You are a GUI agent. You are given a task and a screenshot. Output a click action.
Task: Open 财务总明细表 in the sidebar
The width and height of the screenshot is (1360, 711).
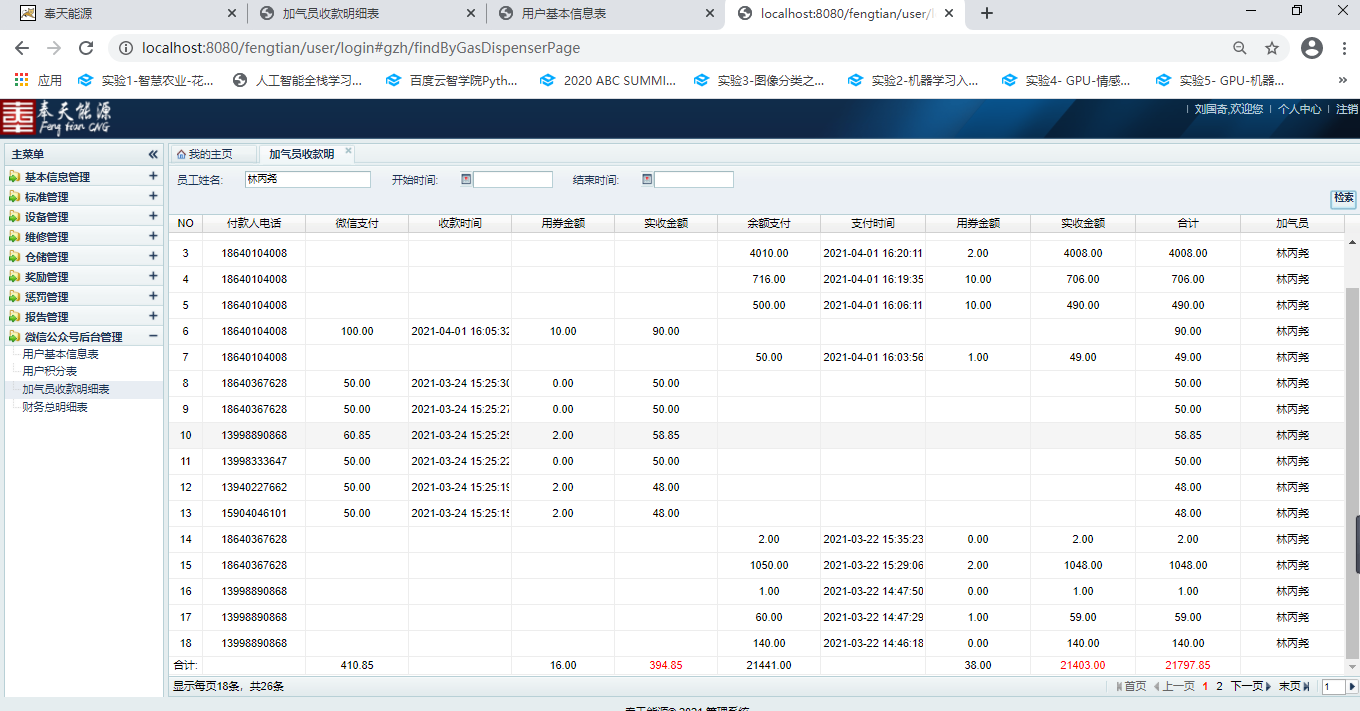coord(55,407)
